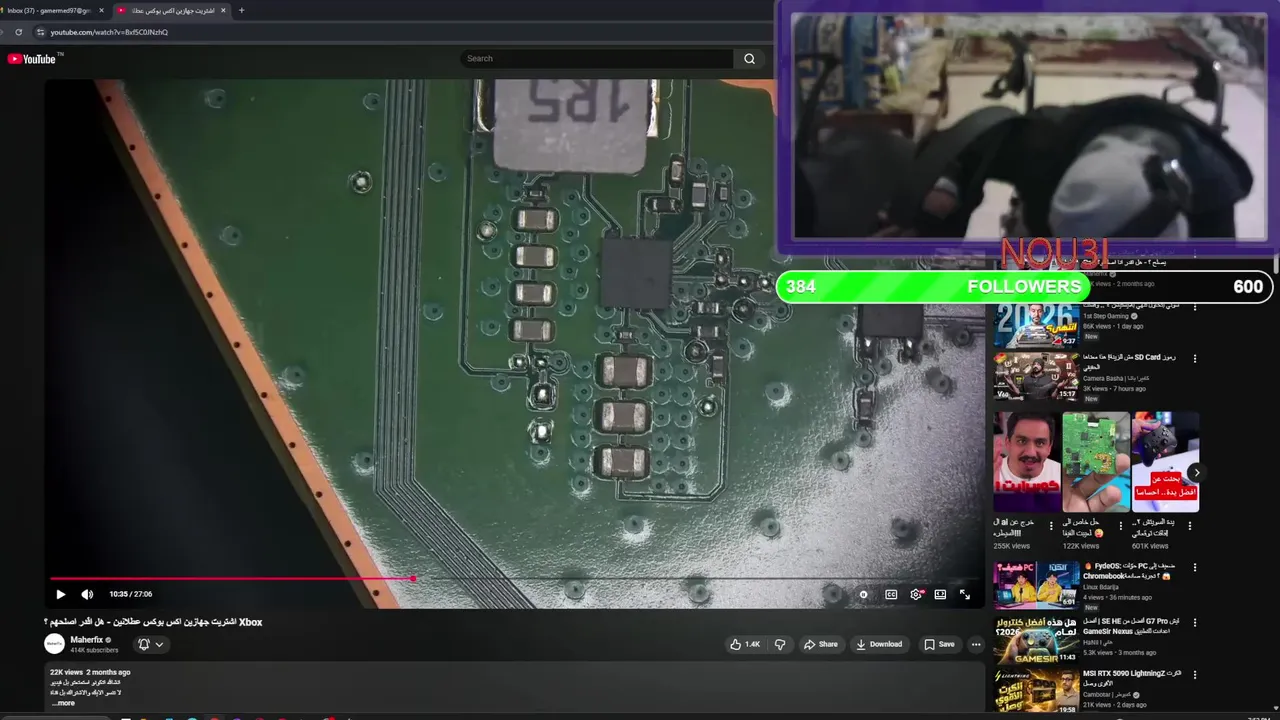Play the paused video
Image resolution: width=1280 pixels, height=720 pixels.
pos(60,594)
